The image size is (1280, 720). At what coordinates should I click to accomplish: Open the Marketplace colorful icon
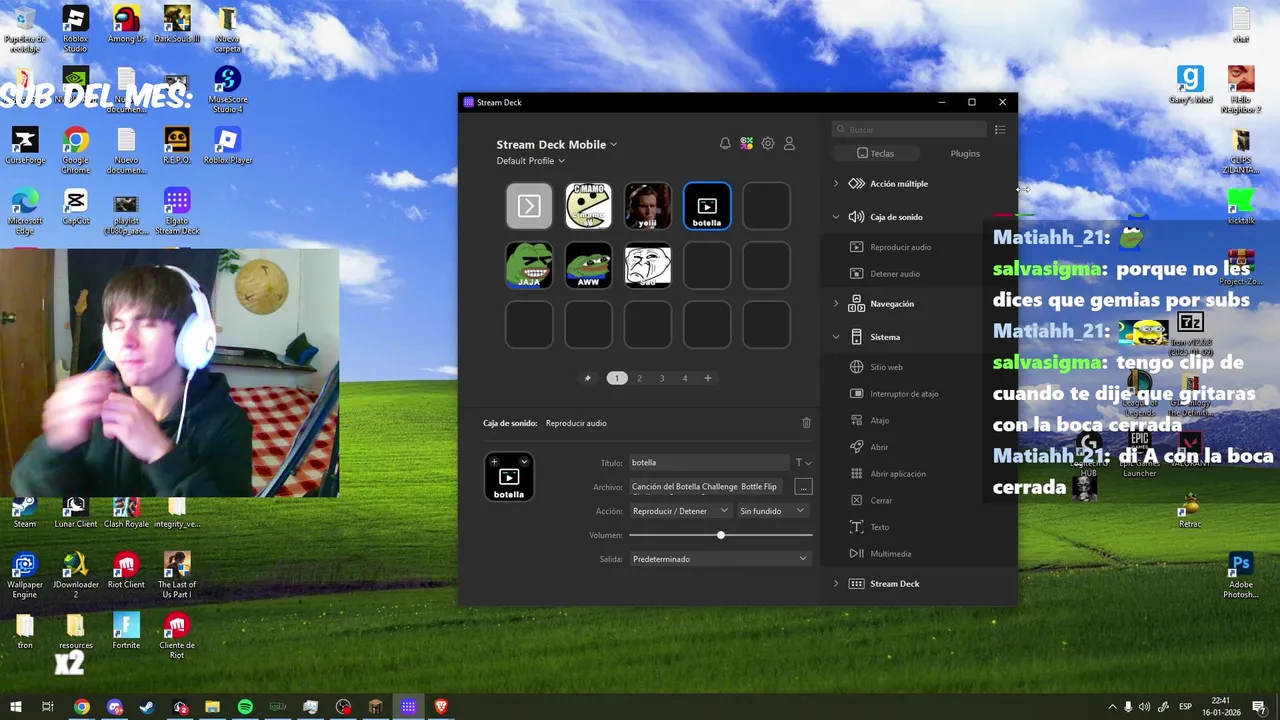(746, 144)
